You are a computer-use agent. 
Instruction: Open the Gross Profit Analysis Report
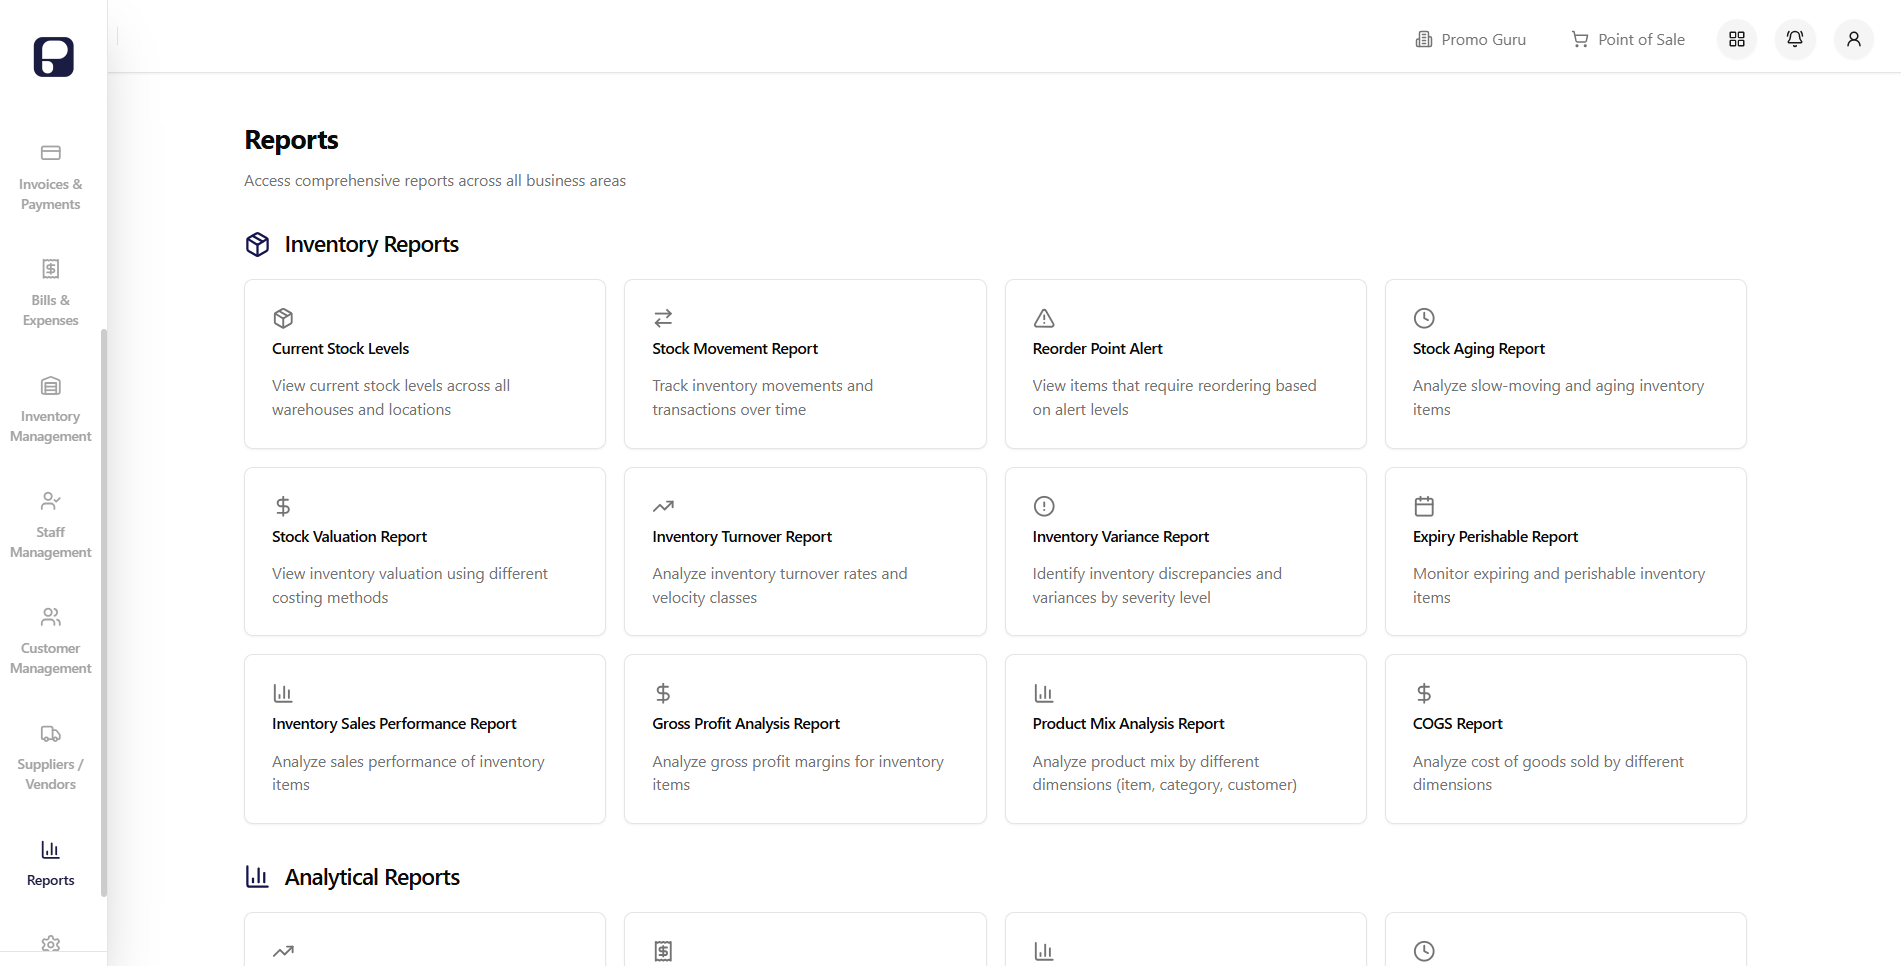(x=805, y=739)
